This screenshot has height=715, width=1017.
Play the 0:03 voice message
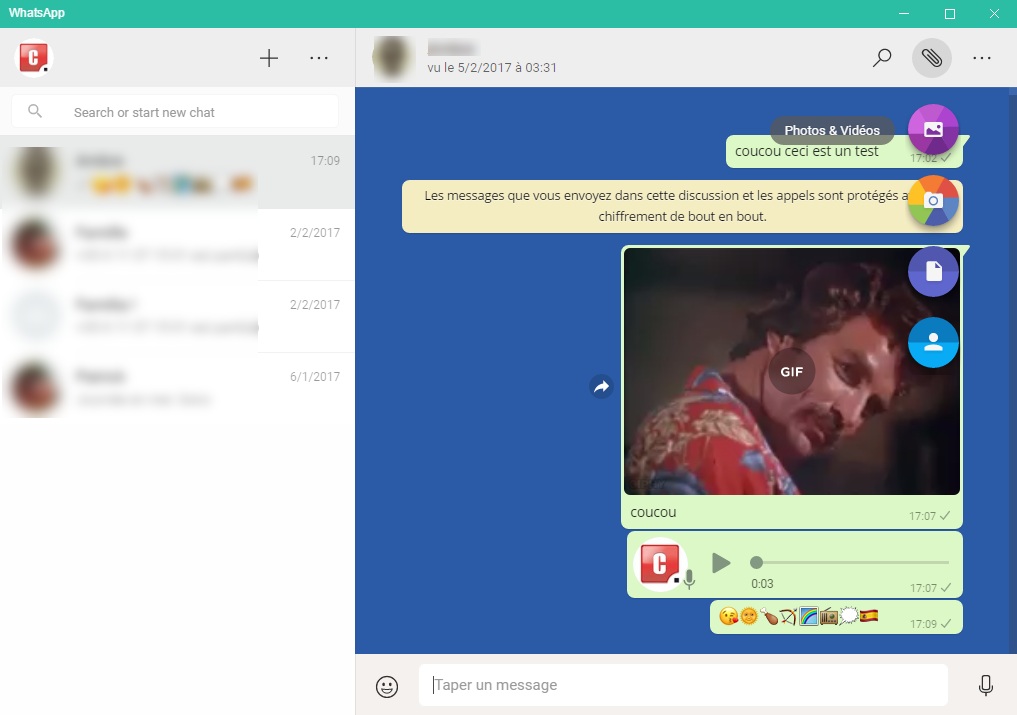[721, 563]
